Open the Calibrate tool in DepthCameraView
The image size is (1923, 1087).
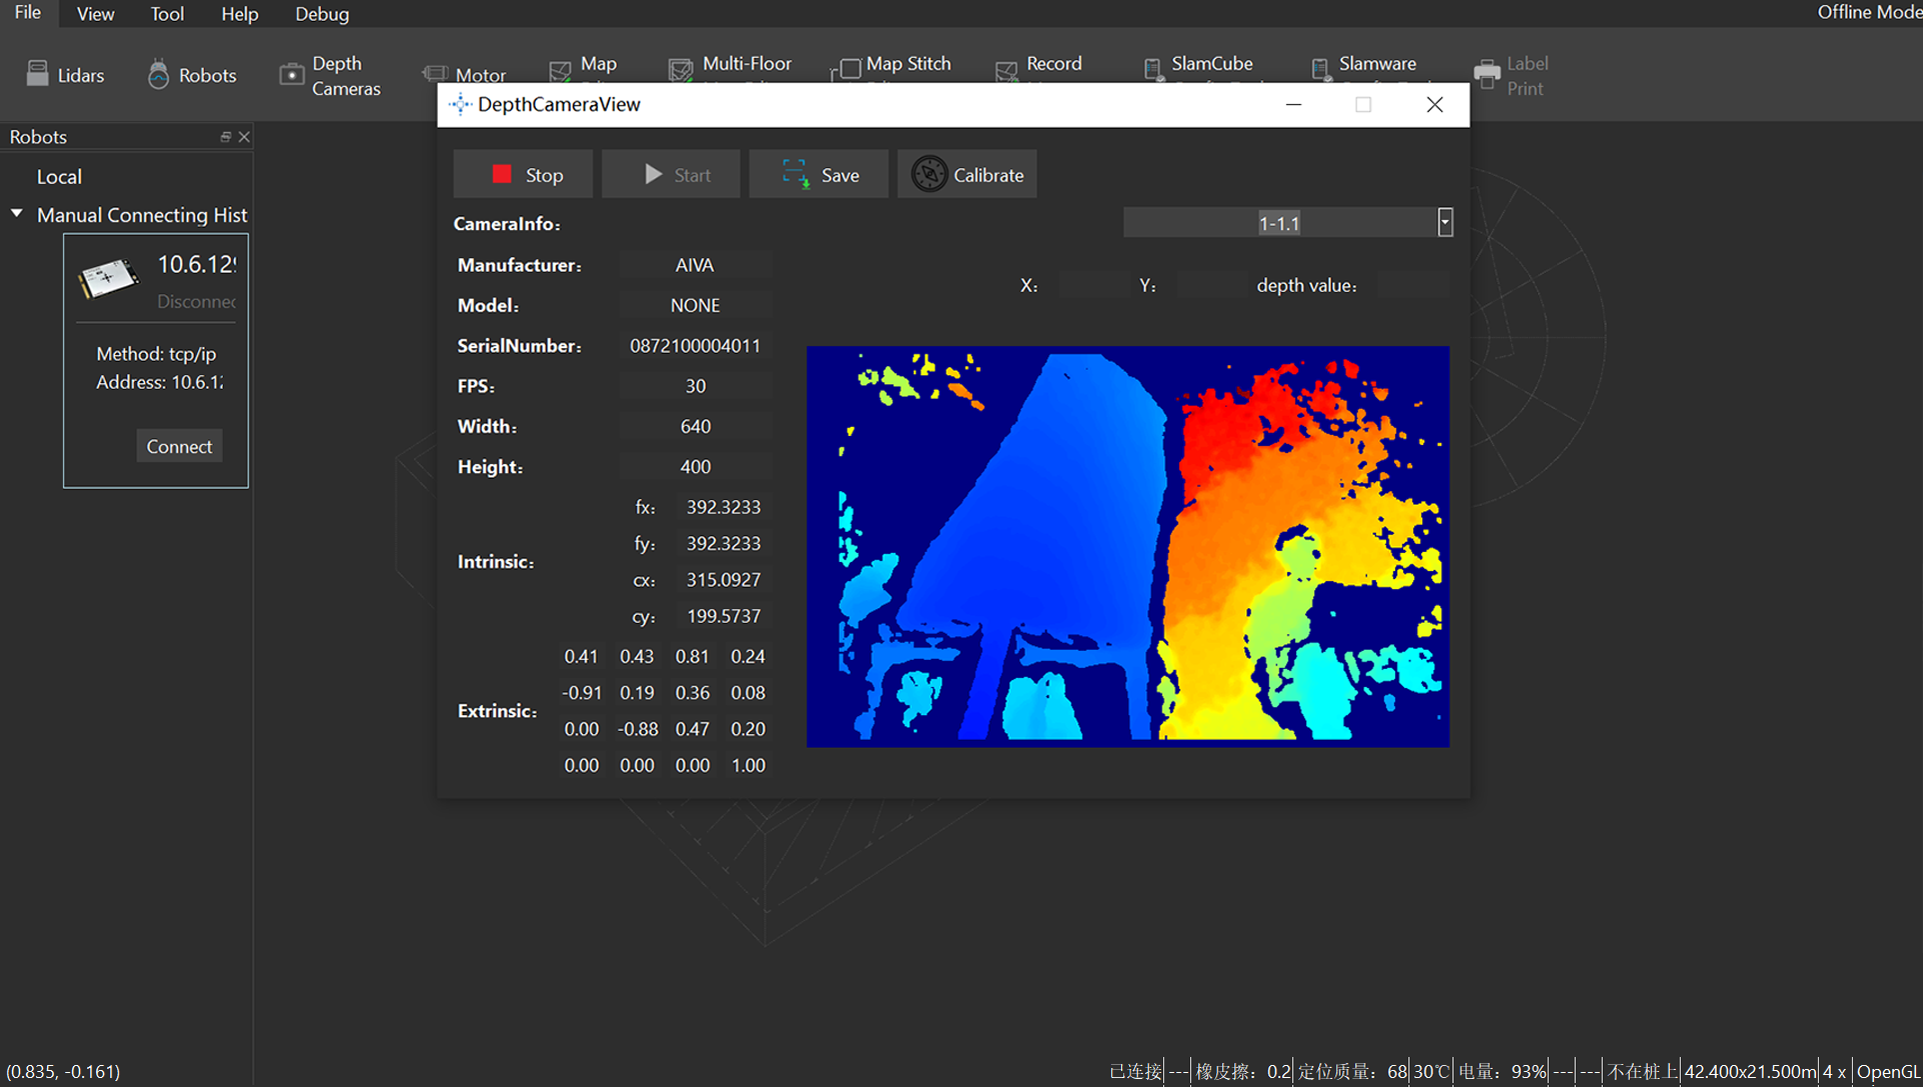pyautogui.click(x=966, y=173)
